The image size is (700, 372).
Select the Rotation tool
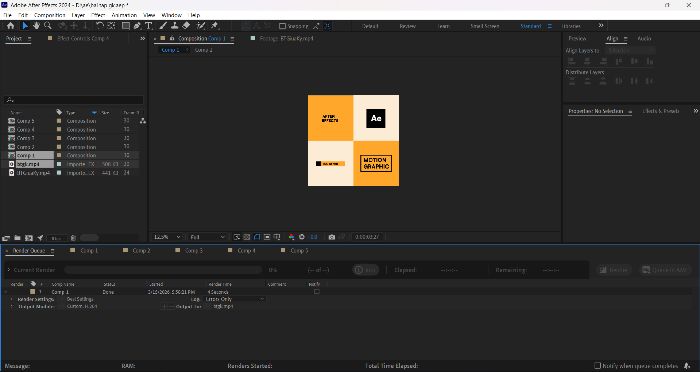tap(100, 26)
